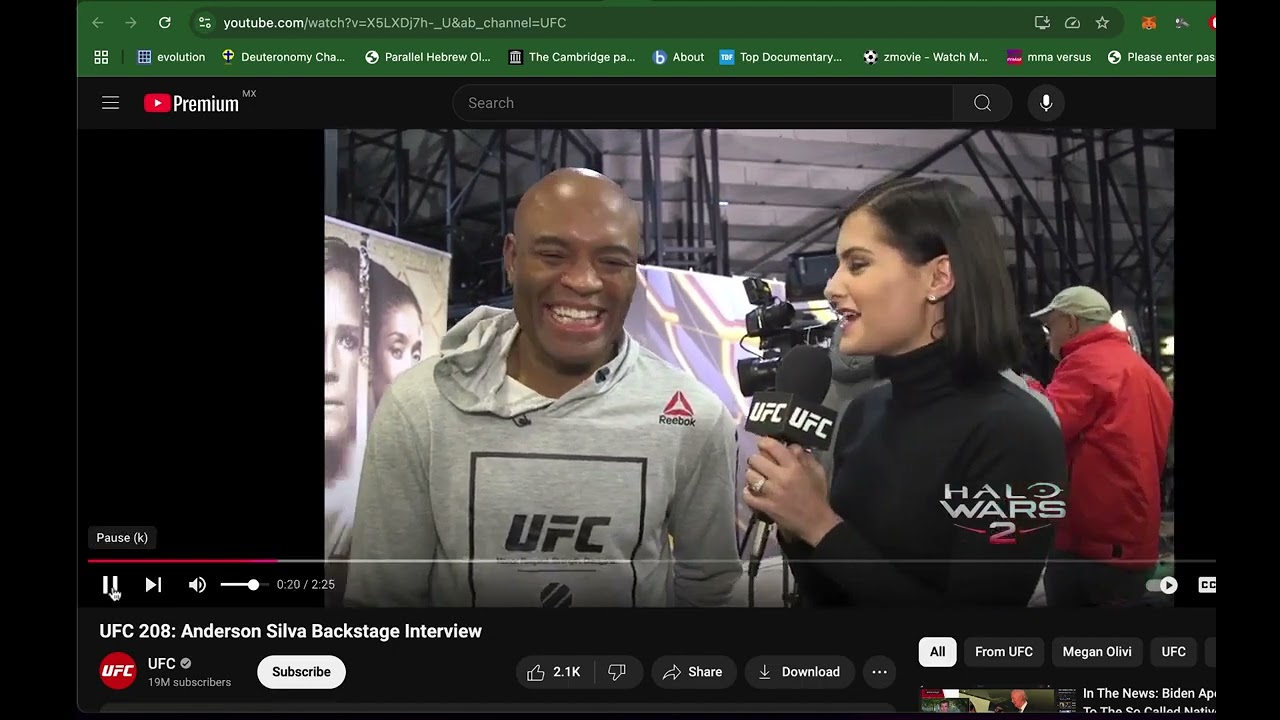Adjust the volume slider
This screenshot has width=1280, height=720.
243,585
